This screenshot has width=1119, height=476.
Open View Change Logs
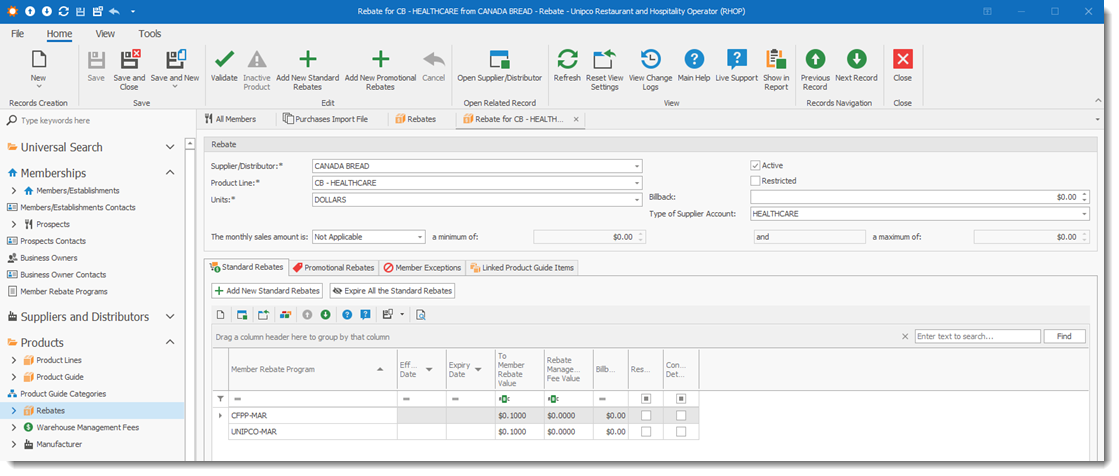(x=650, y=60)
